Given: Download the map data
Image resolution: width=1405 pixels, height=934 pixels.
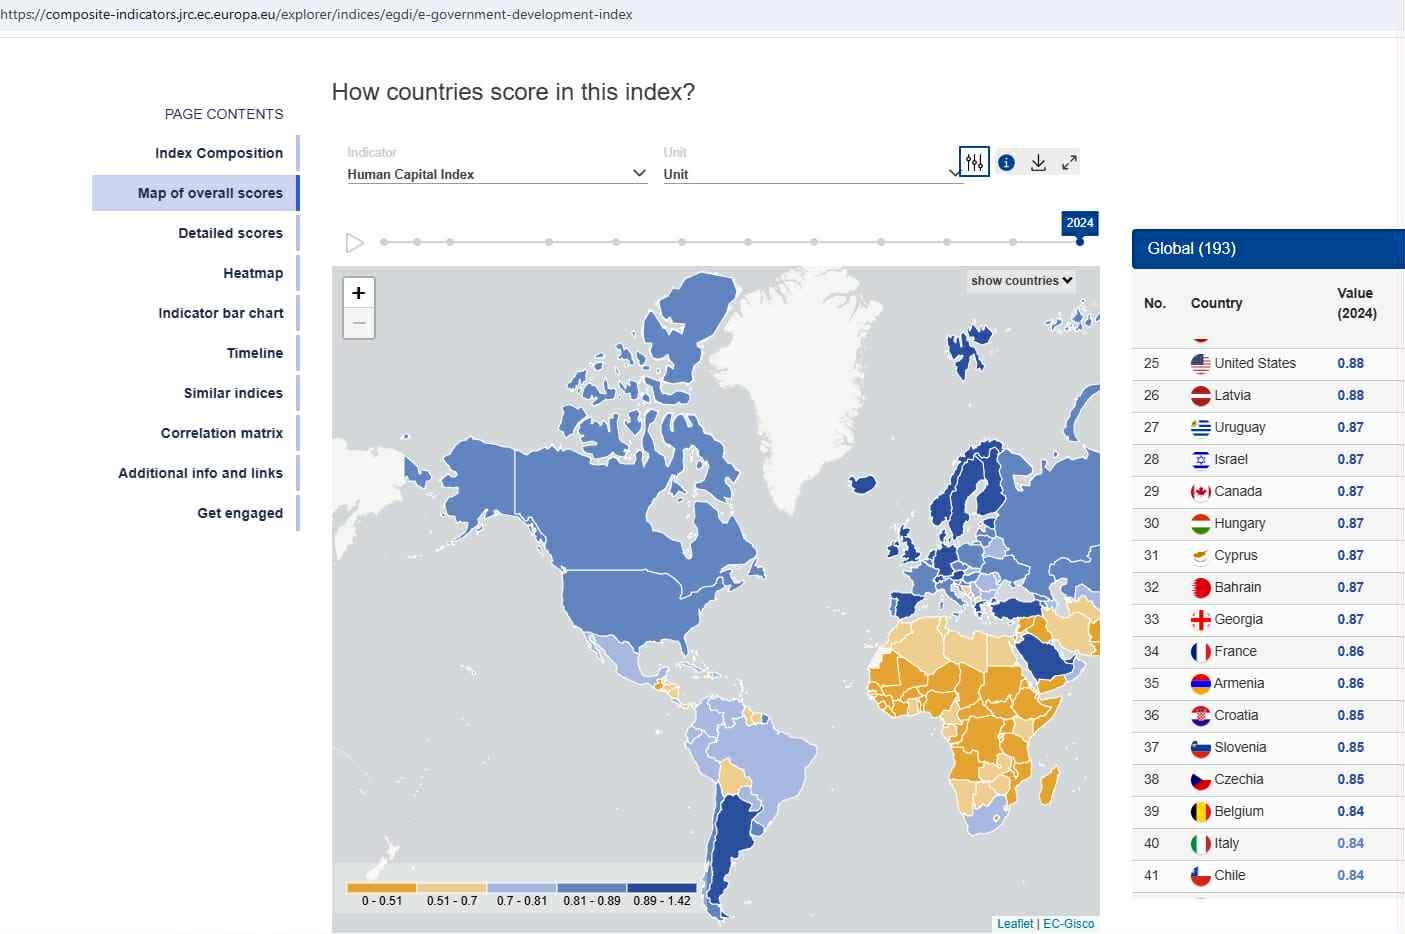Looking at the screenshot, I should pos(1038,163).
